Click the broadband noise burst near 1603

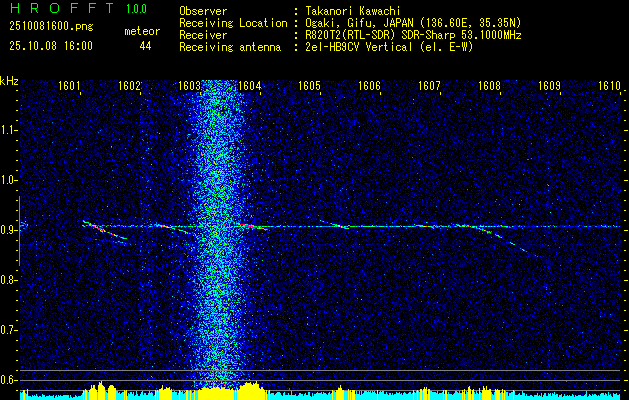click(x=216, y=235)
